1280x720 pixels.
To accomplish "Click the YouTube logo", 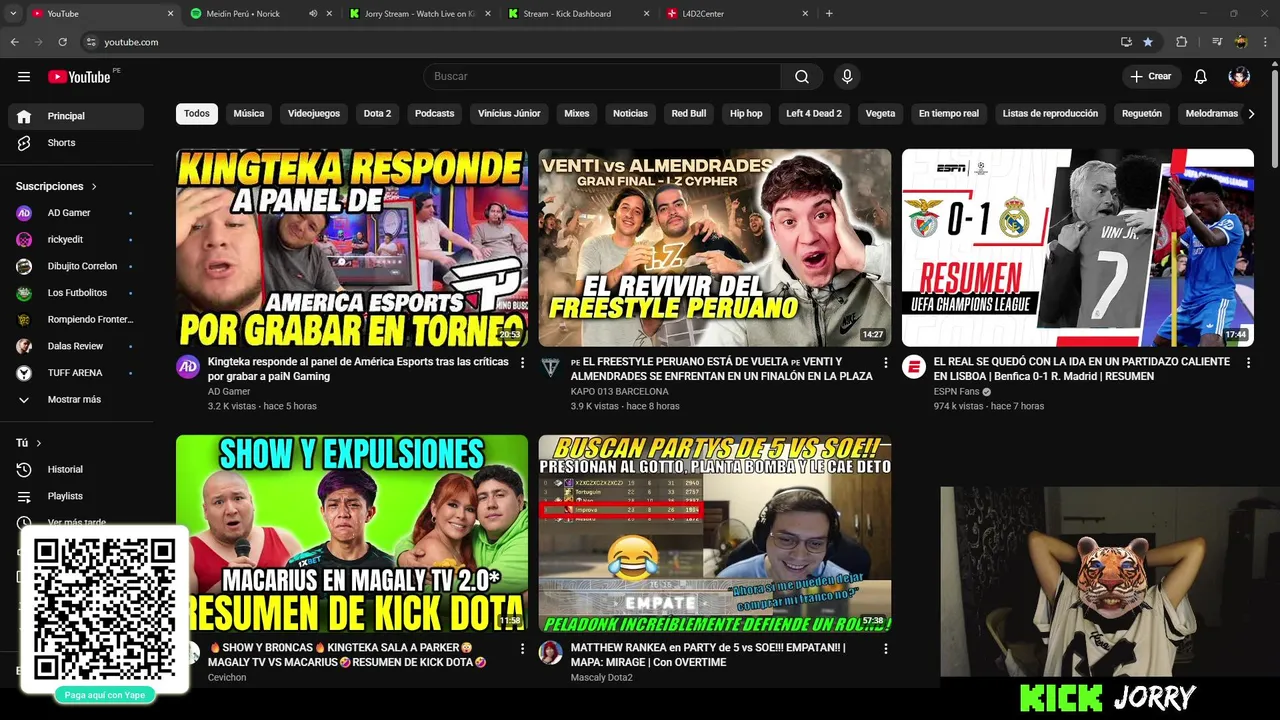I will [79, 77].
